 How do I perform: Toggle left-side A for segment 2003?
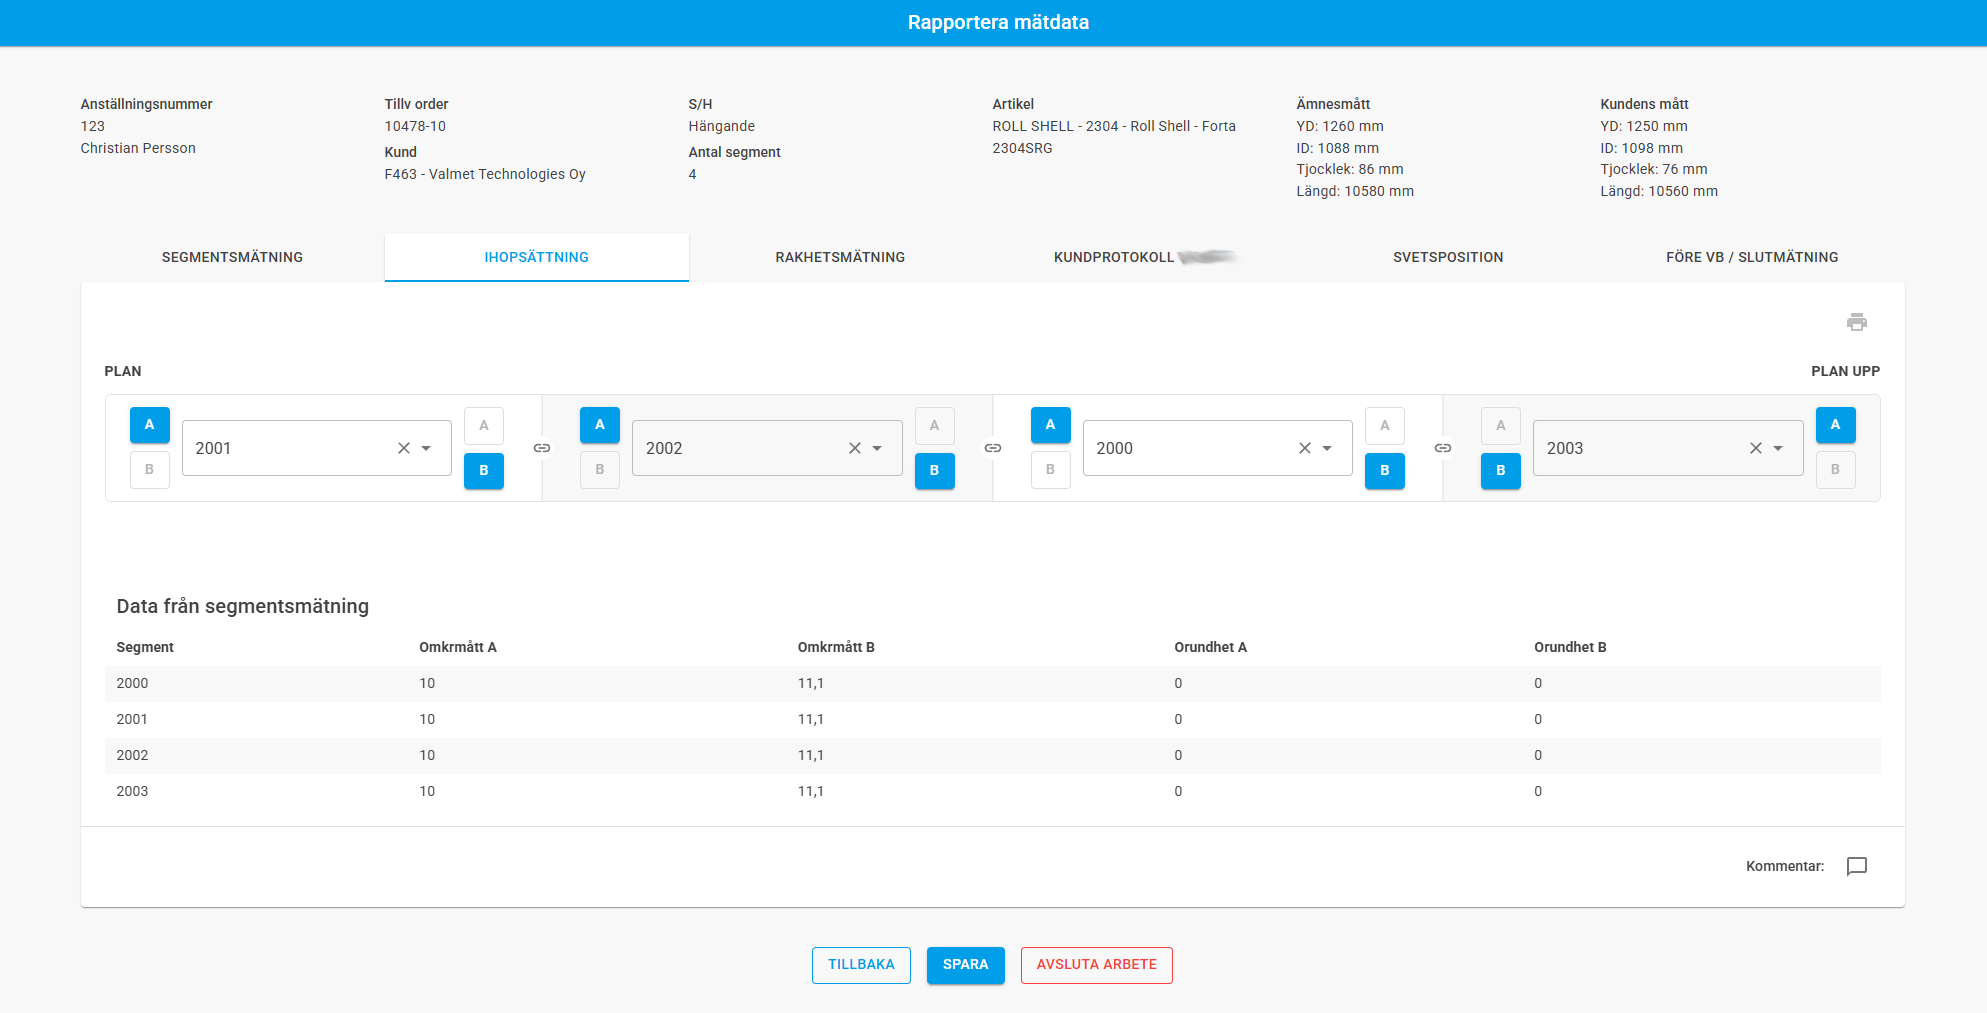(1500, 426)
